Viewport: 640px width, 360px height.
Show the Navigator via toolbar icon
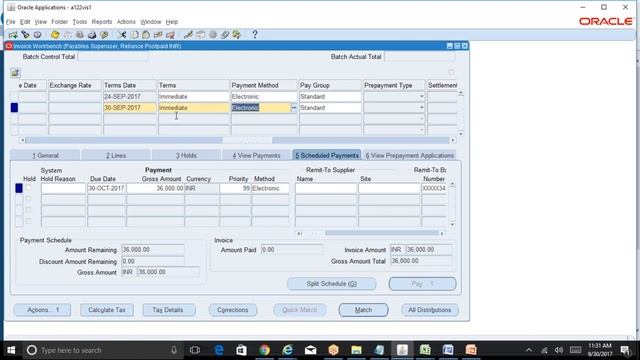(38, 35)
